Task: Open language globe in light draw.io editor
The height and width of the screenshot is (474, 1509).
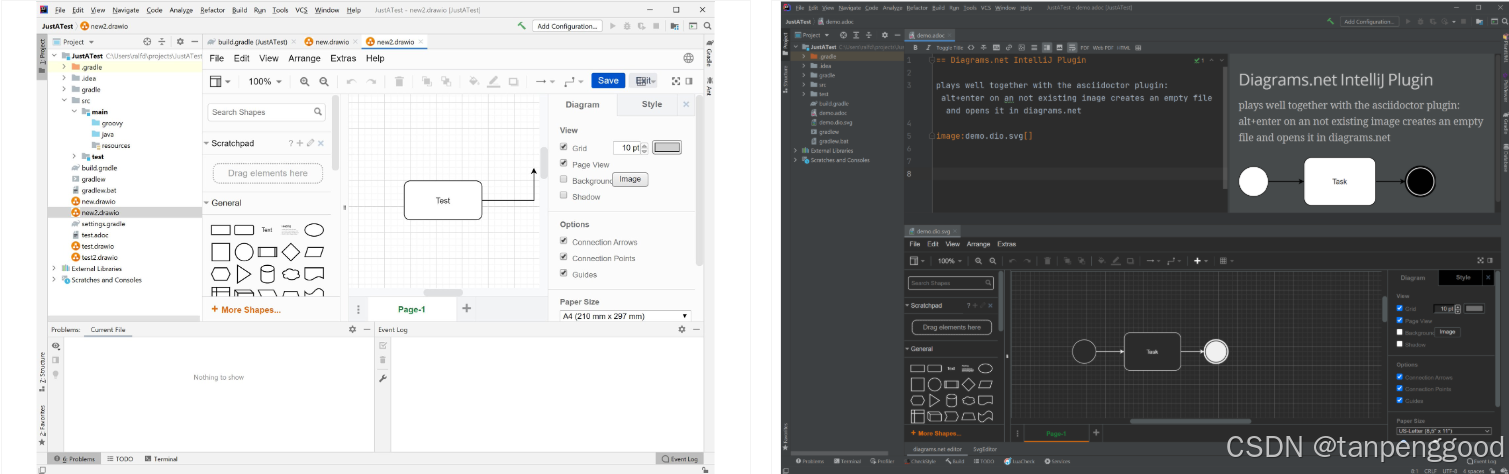Action: [688, 58]
